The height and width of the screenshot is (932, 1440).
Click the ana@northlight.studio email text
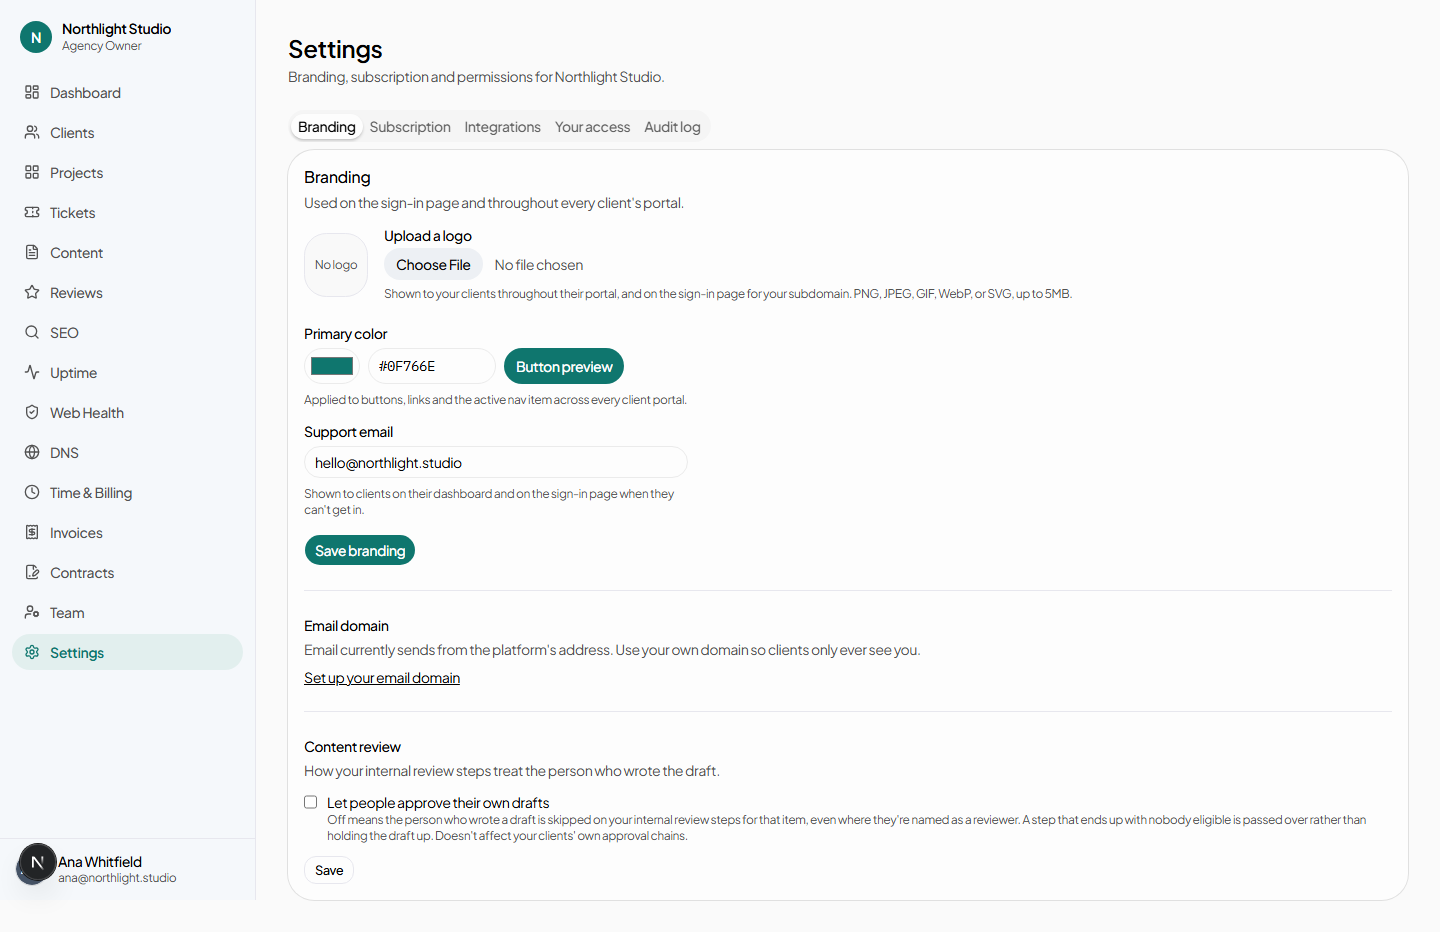tap(117, 878)
